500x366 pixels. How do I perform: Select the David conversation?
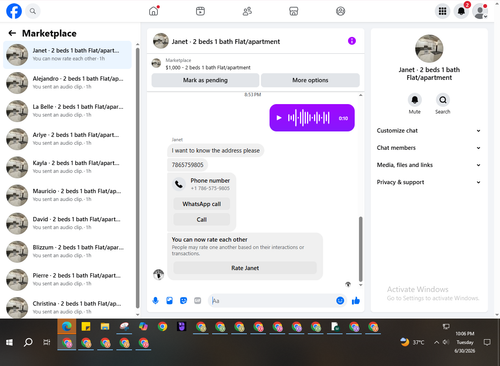coord(67,223)
